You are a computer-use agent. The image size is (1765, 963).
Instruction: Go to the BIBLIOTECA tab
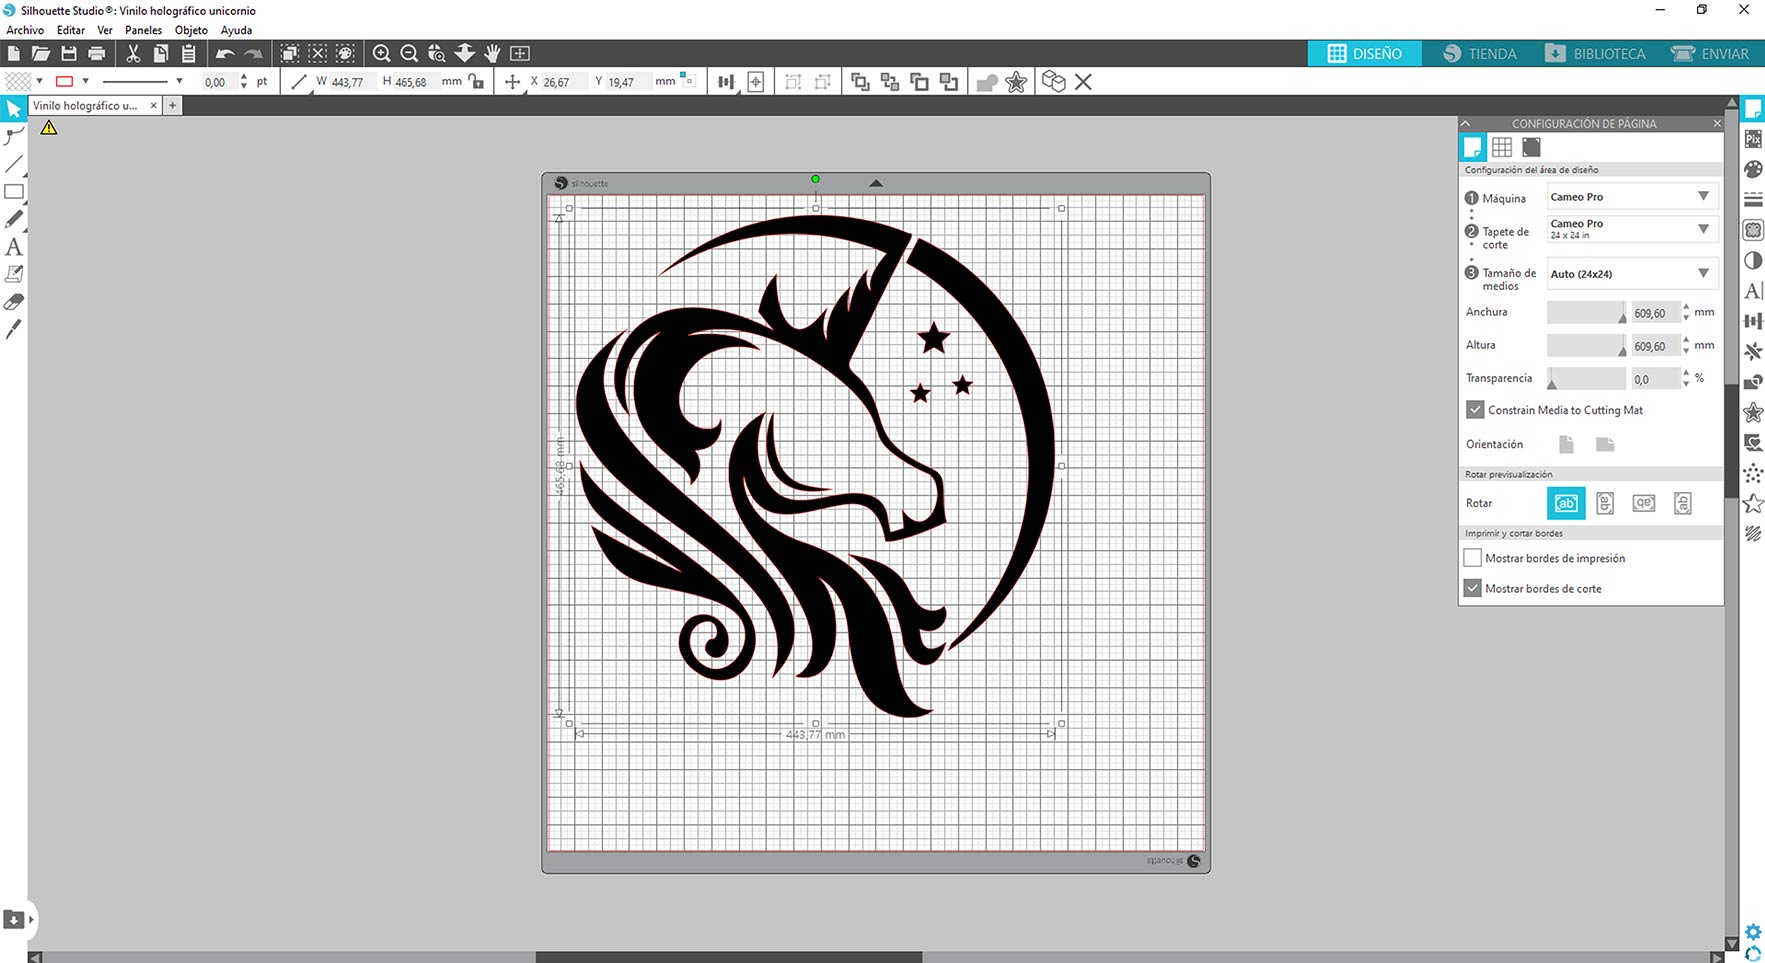click(1595, 54)
